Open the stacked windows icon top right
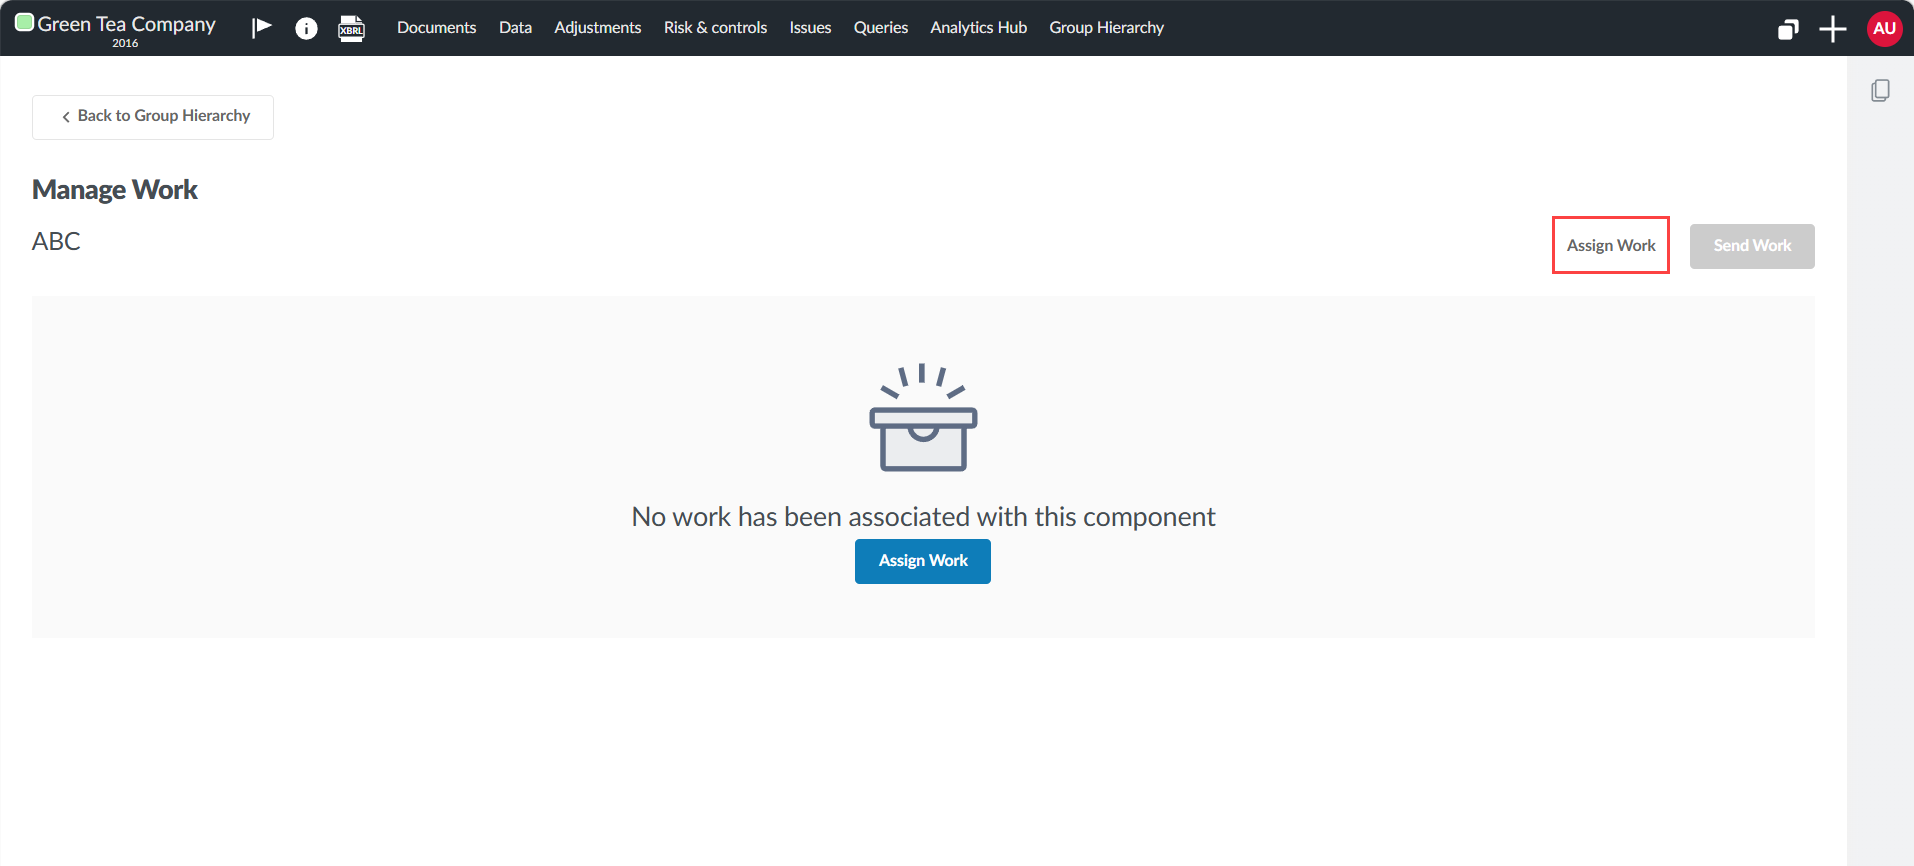The width and height of the screenshot is (1914, 866). click(x=1788, y=29)
